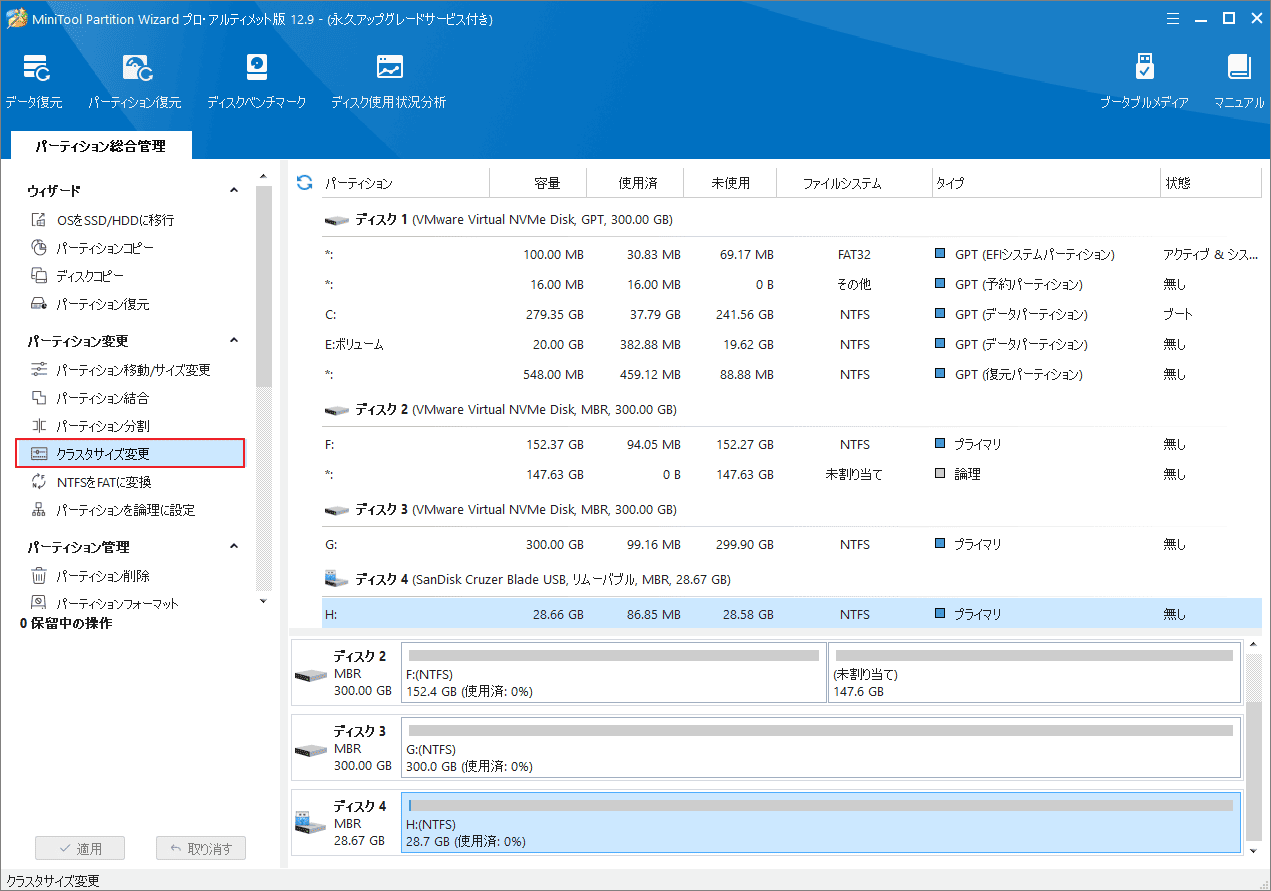Create ブータブルメディア
1271x891 pixels.
[1145, 81]
